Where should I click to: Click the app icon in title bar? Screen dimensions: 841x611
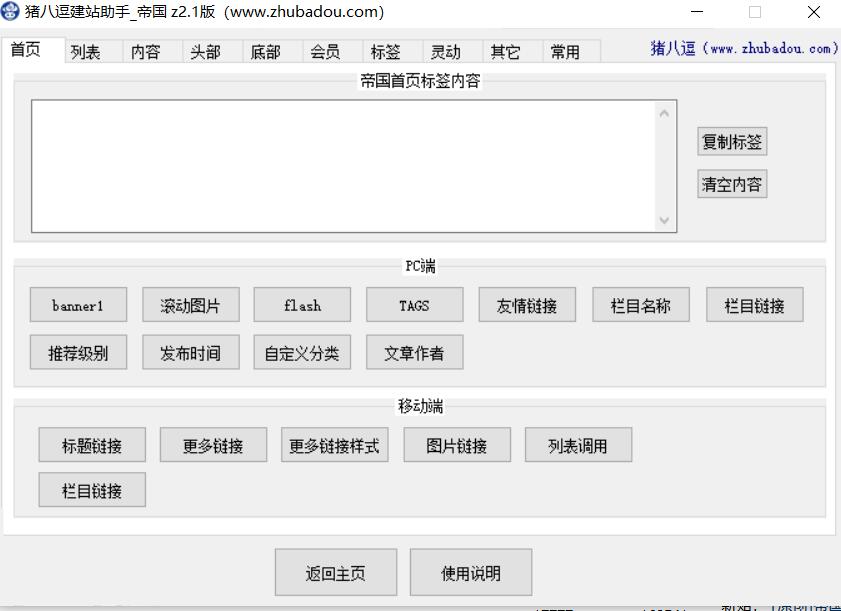pos(11,12)
